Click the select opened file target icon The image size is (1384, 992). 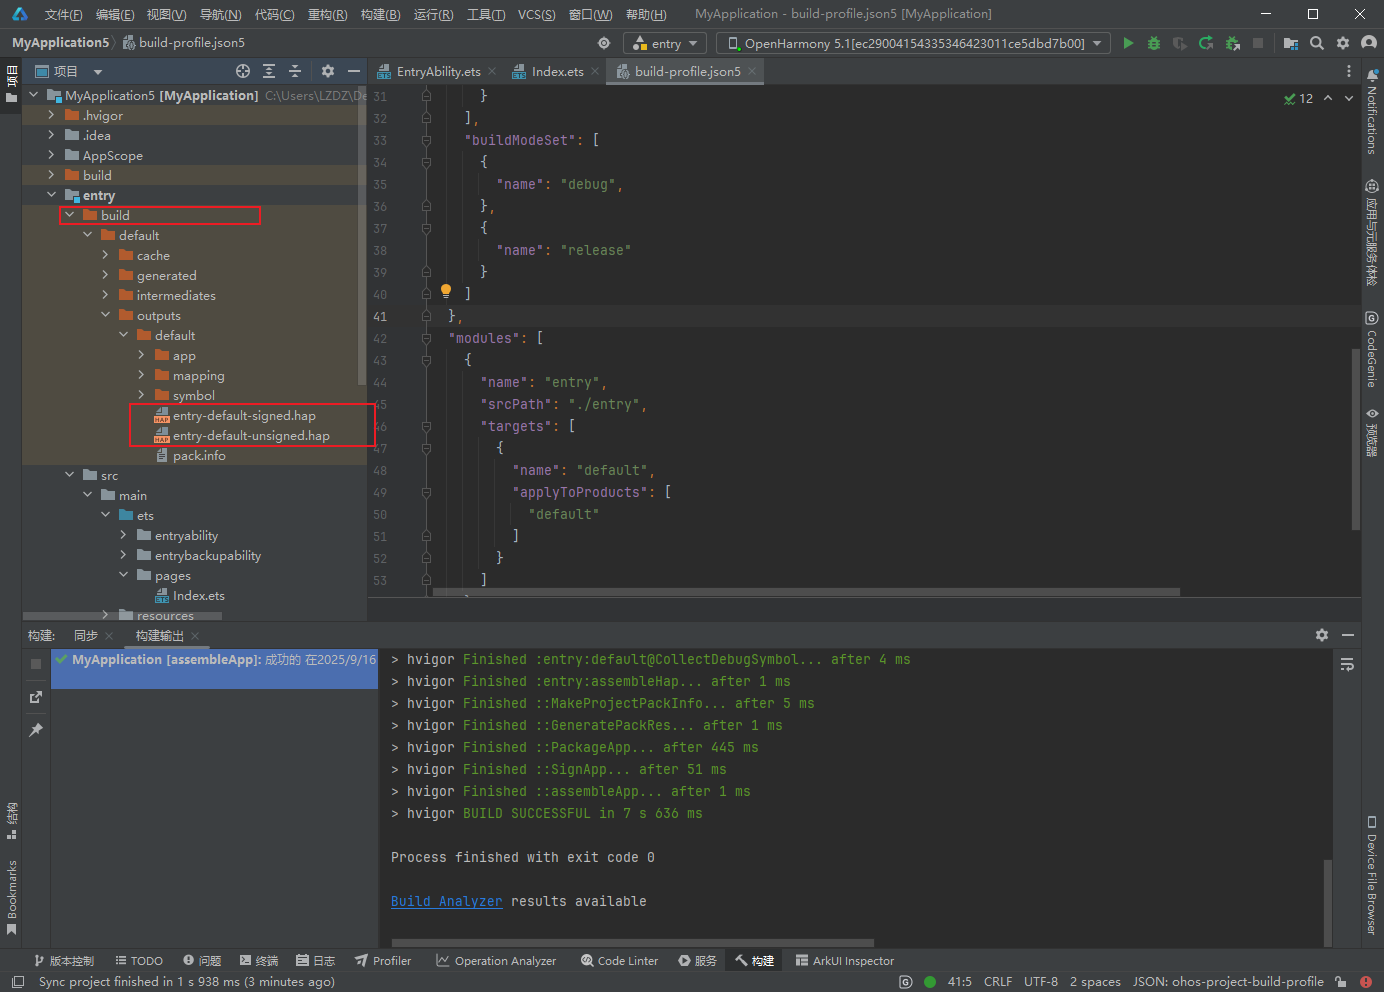243,71
